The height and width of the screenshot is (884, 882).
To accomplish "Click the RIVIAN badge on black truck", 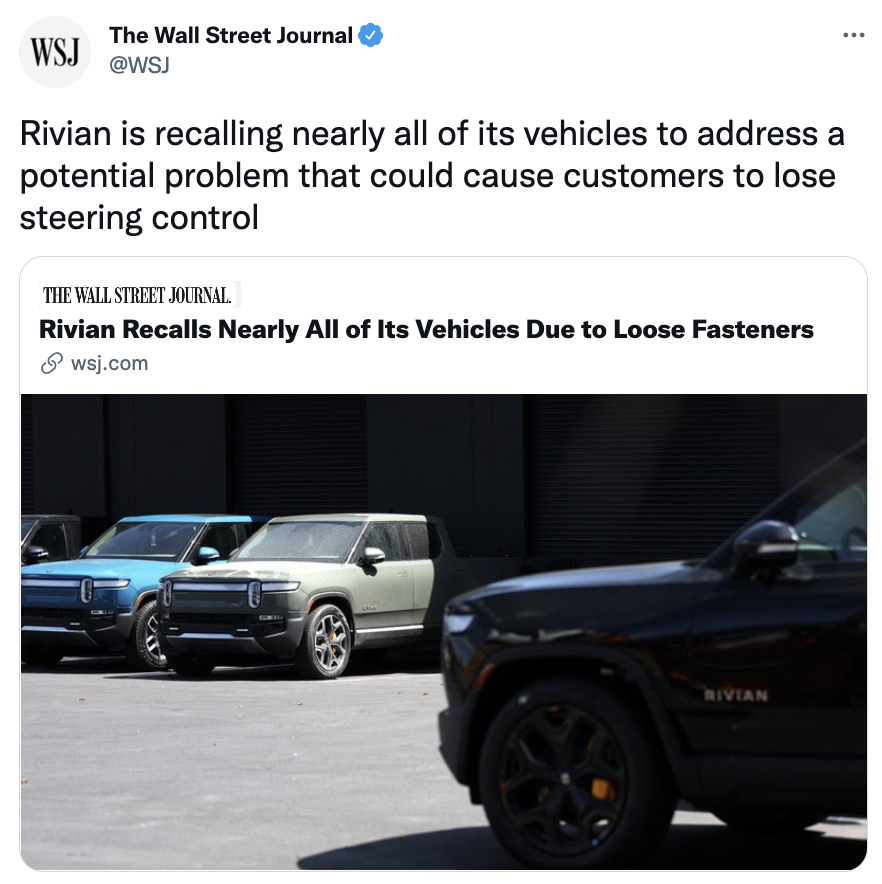I will click(736, 695).
